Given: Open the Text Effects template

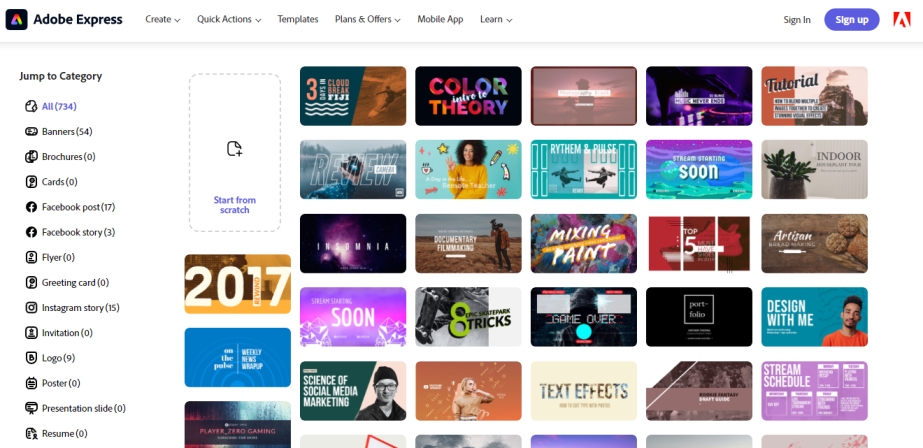Looking at the screenshot, I should tap(584, 391).
